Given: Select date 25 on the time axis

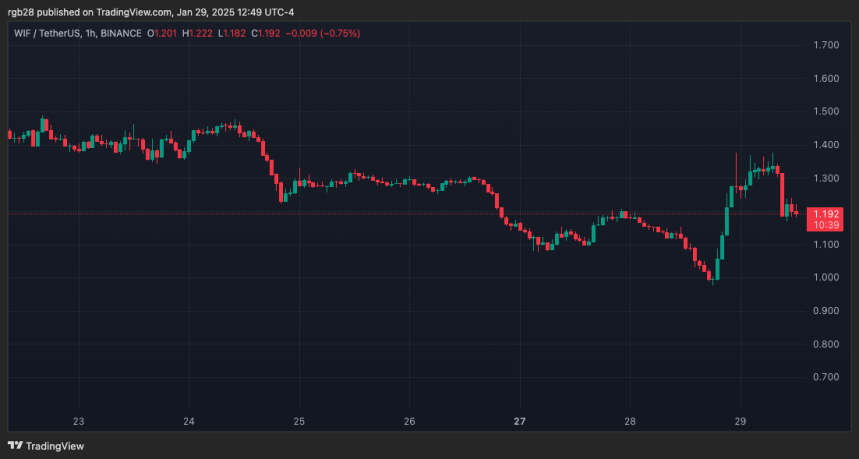Looking at the screenshot, I should pyautogui.click(x=299, y=421).
